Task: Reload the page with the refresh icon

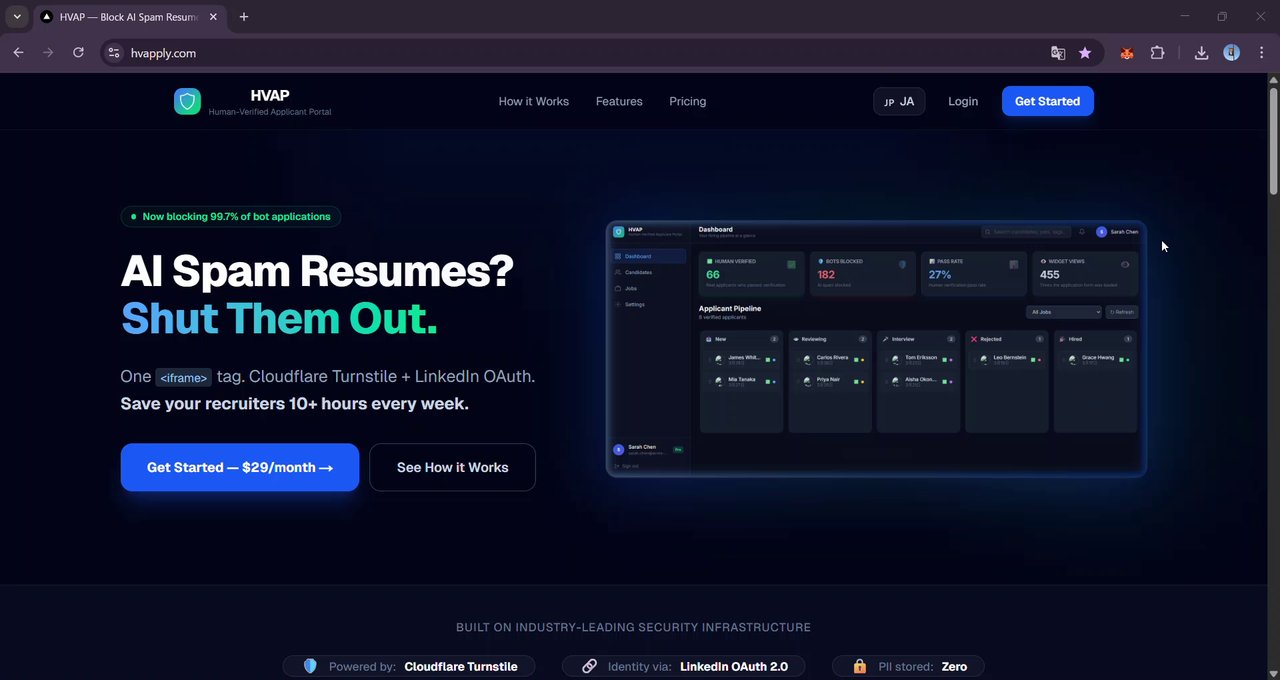Action: tap(78, 53)
